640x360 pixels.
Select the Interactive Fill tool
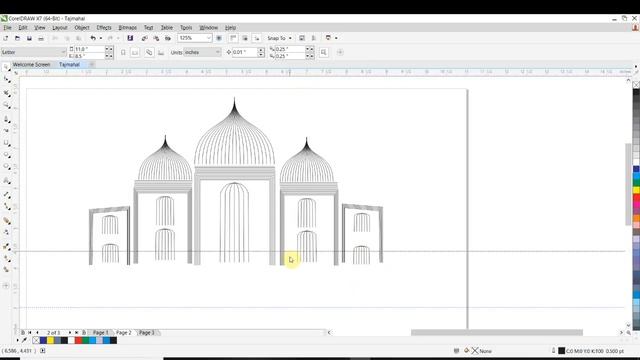6,258
